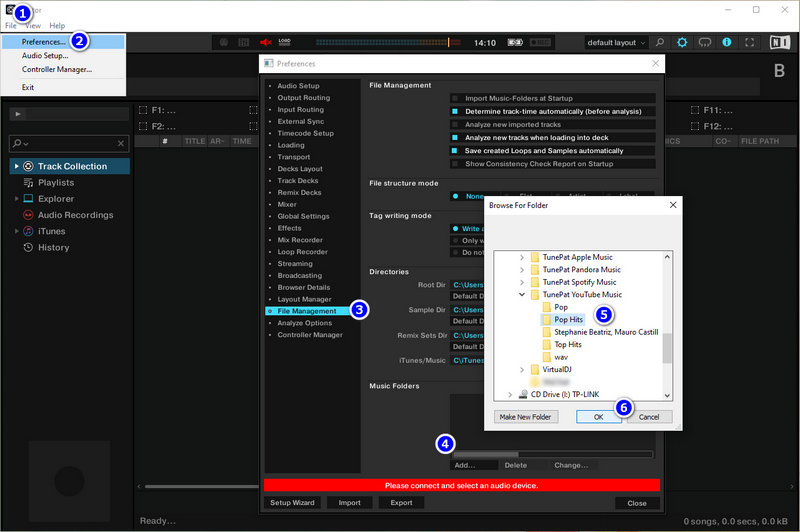Toggle Save created Loops and Samples automatically
800x532 pixels.
coord(455,151)
